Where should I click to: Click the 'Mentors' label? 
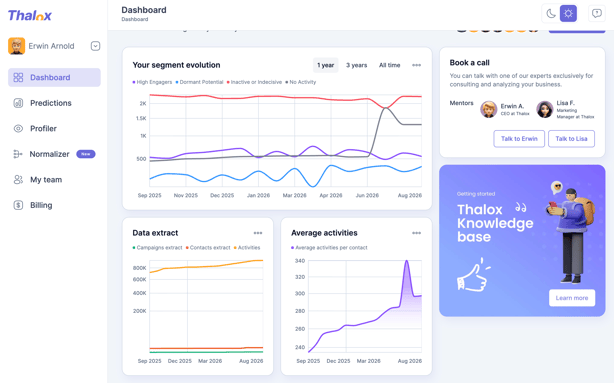(x=461, y=103)
